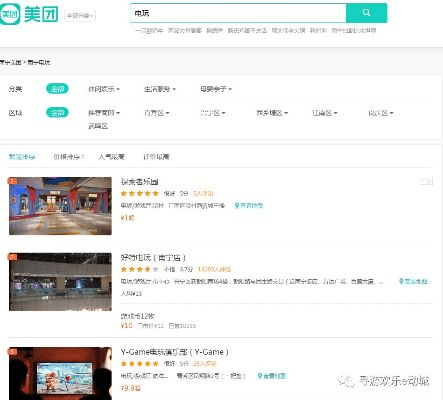Open the review count of 好特电玩
Viewport: 443px width, 400px height.
pyautogui.click(x=214, y=269)
